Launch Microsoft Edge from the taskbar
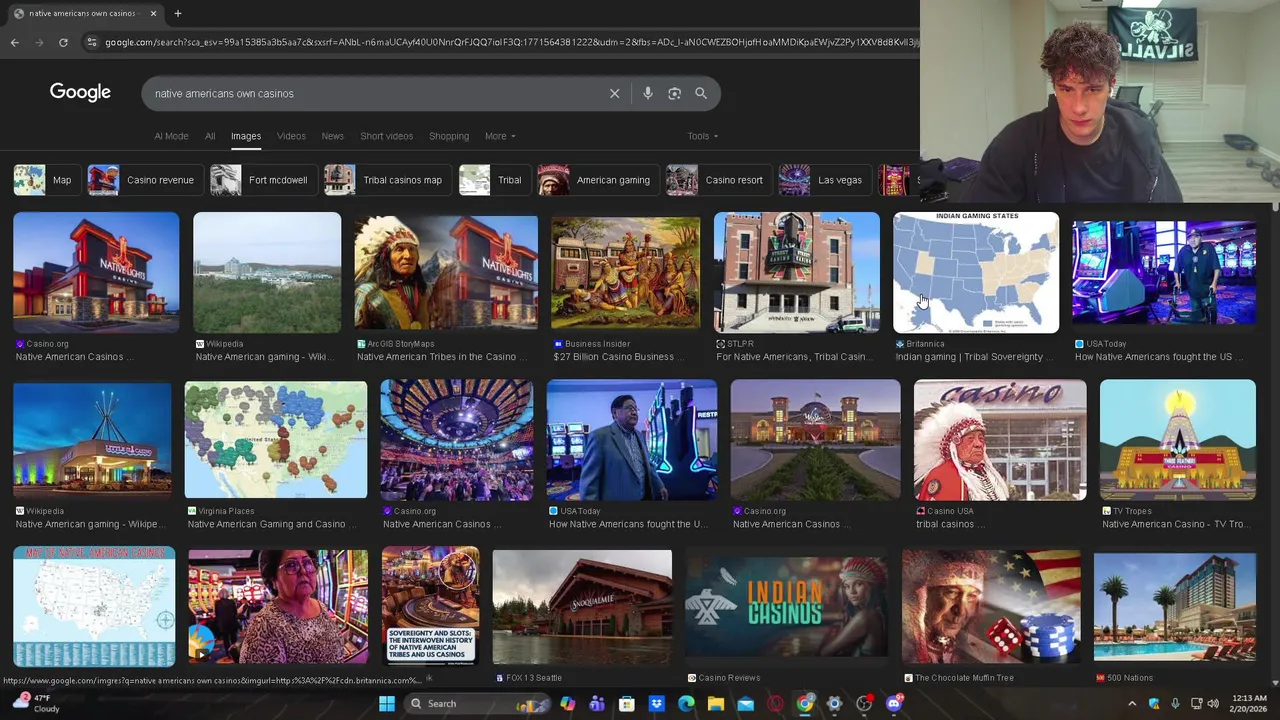The width and height of the screenshot is (1280, 720). click(686, 703)
